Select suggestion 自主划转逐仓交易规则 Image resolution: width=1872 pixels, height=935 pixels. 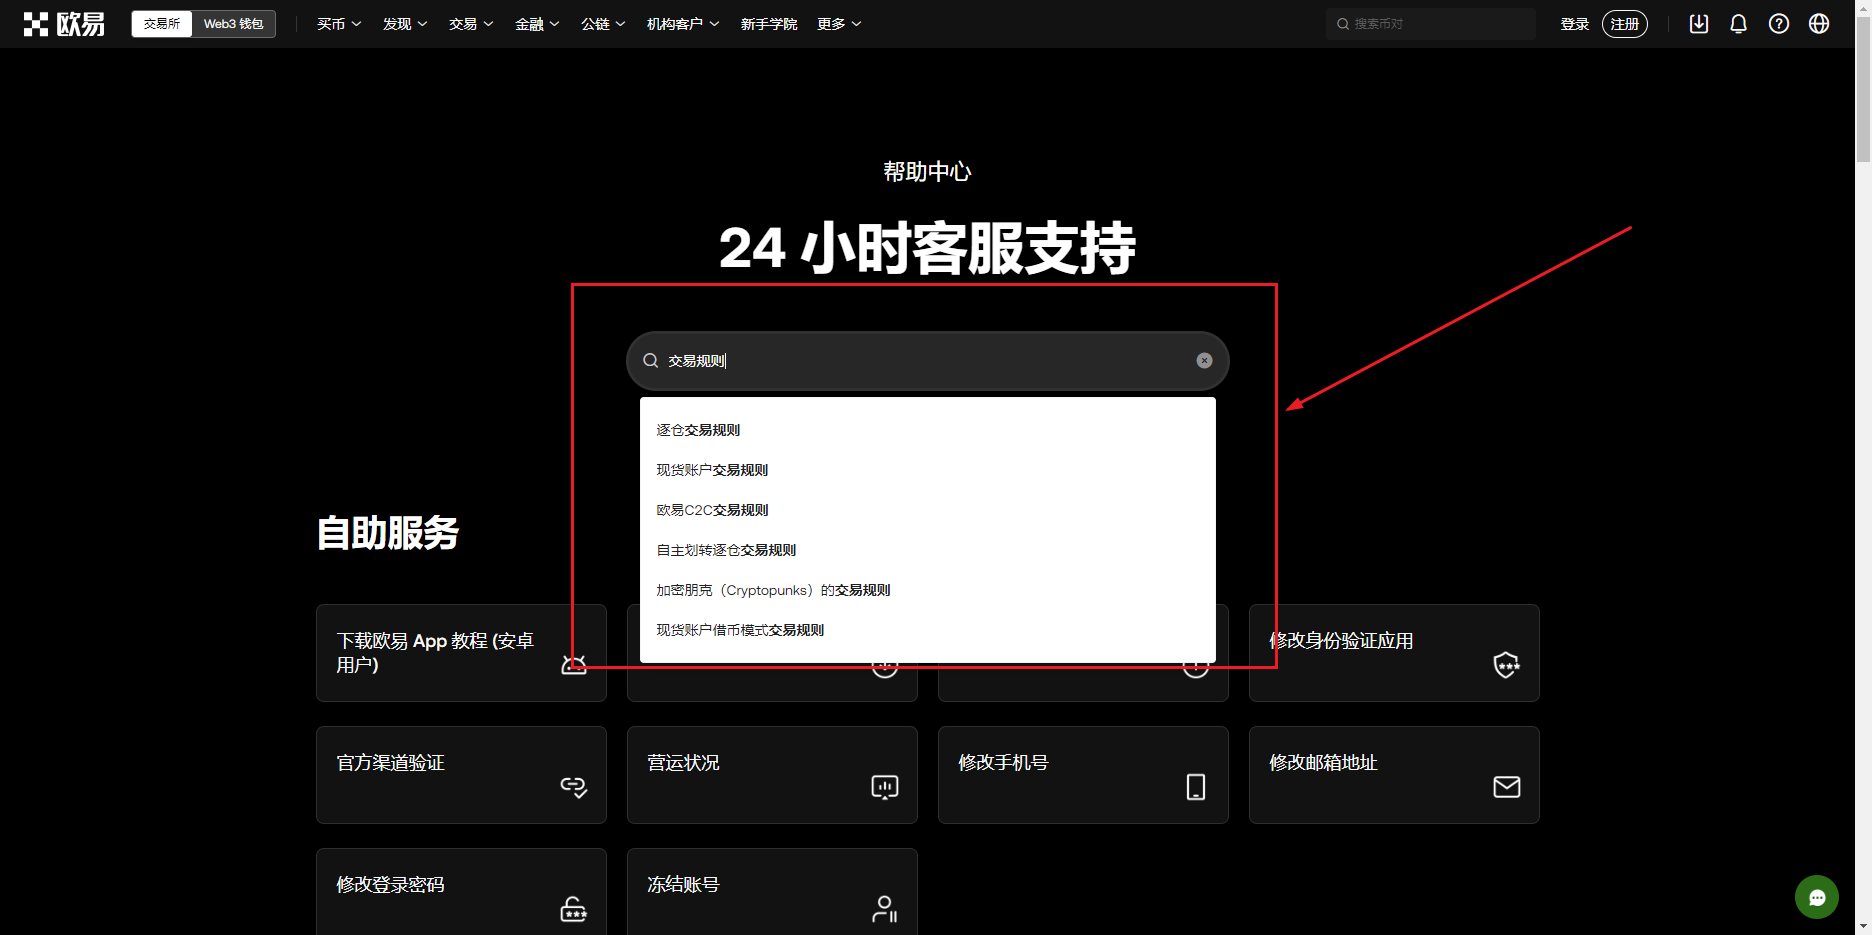click(x=928, y=550)
